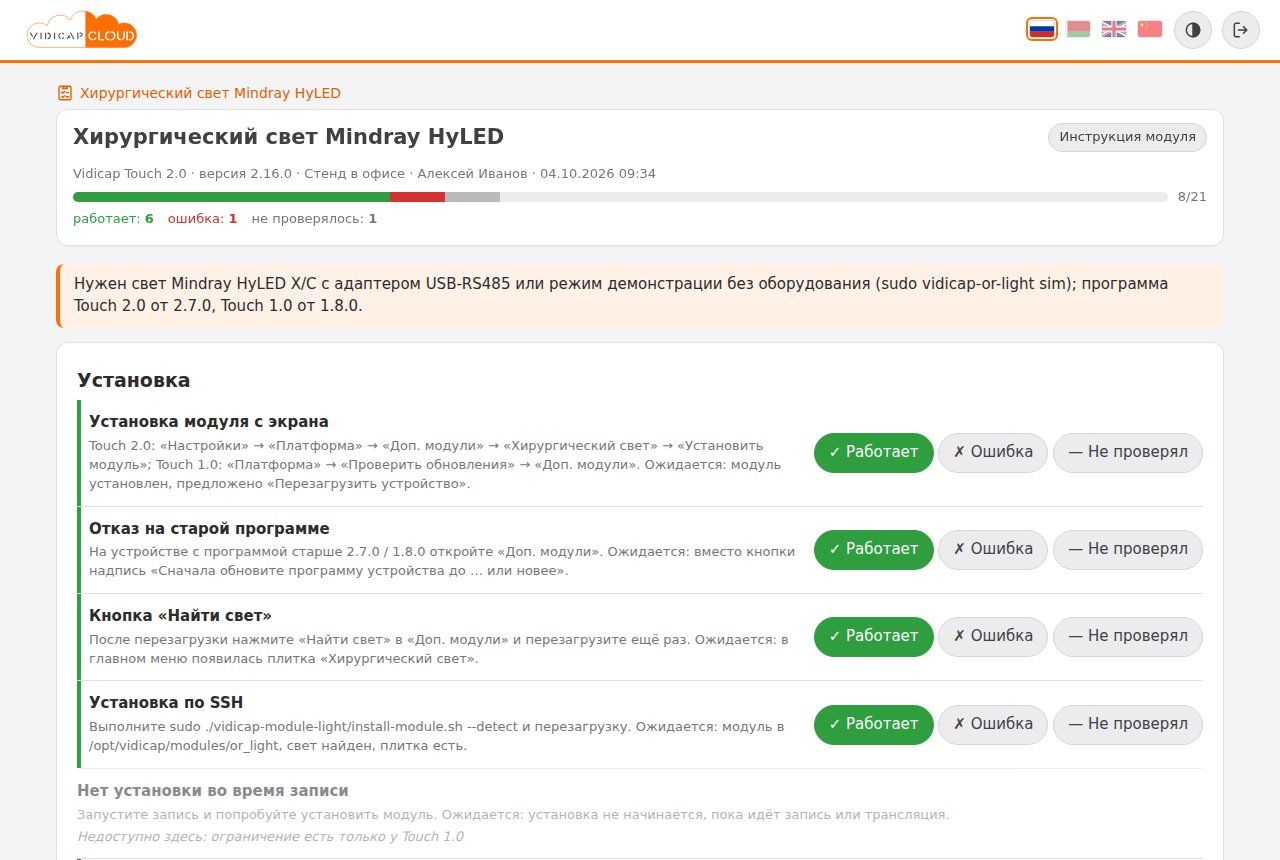Mark «Установка по SSH» as Ошибка
Viewport: 1280px width, 860px height.
click(993, 724)
